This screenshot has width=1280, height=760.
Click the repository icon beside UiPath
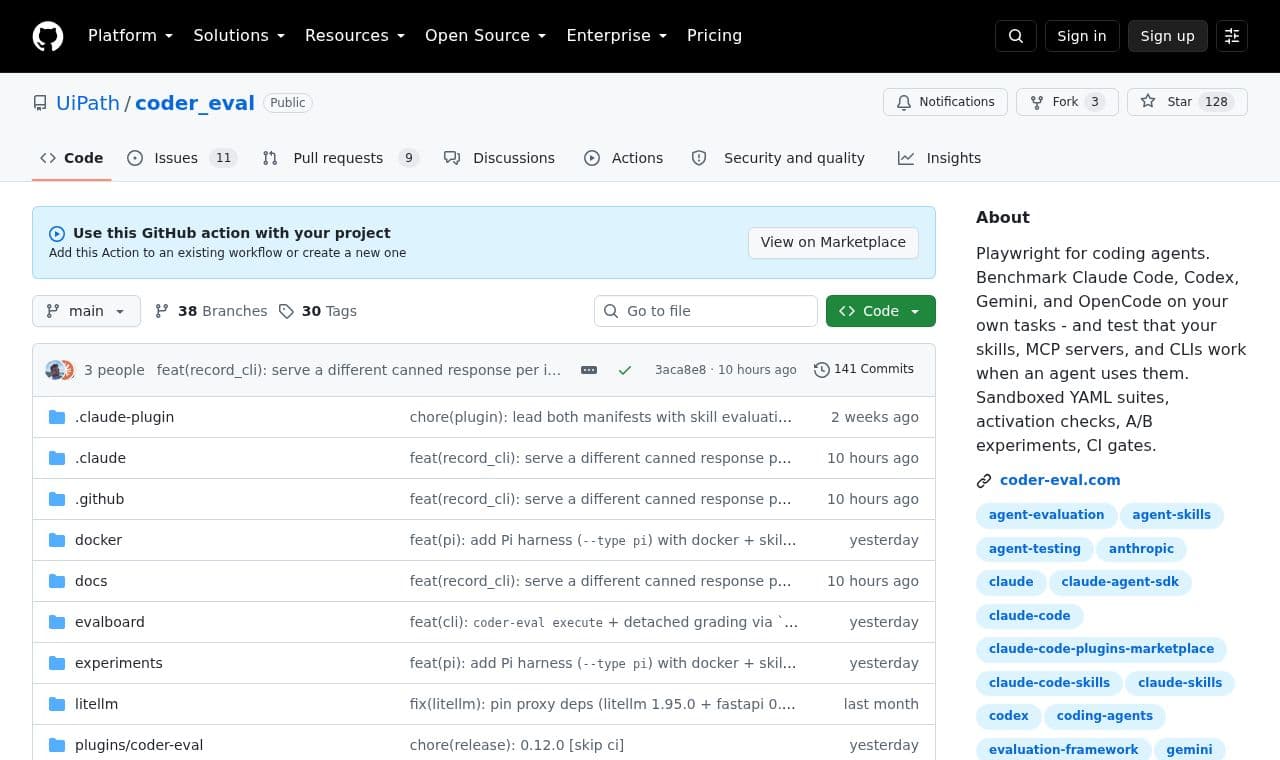[x=40, y=103]
